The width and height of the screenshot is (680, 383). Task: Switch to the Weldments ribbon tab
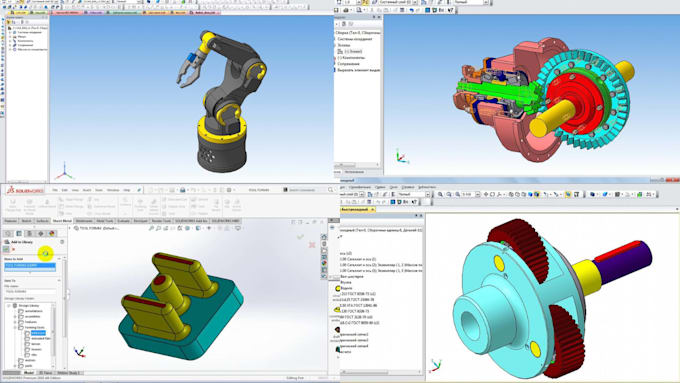(85, 221)
